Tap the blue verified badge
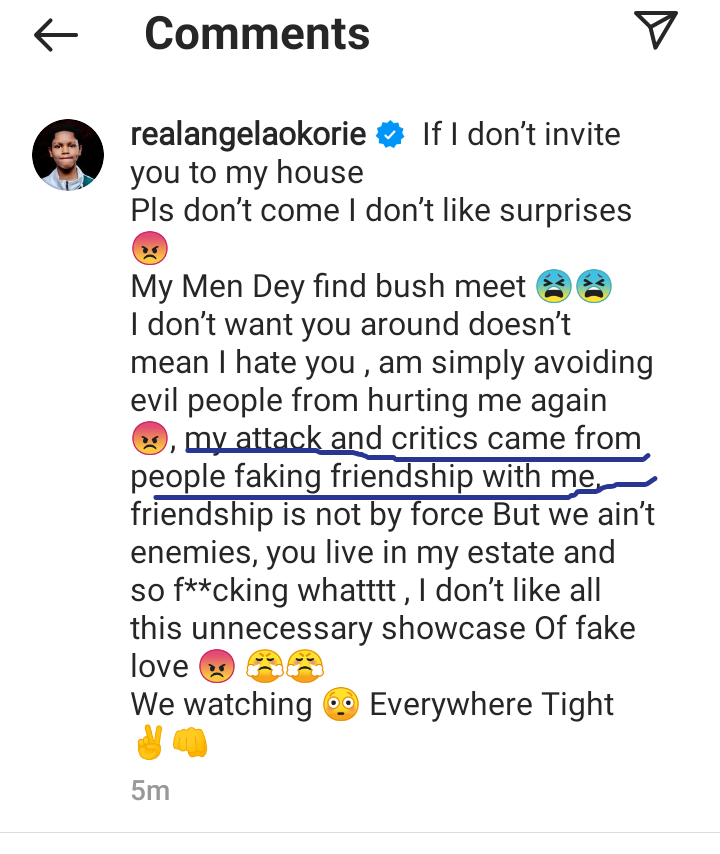 tap(390, 135)
